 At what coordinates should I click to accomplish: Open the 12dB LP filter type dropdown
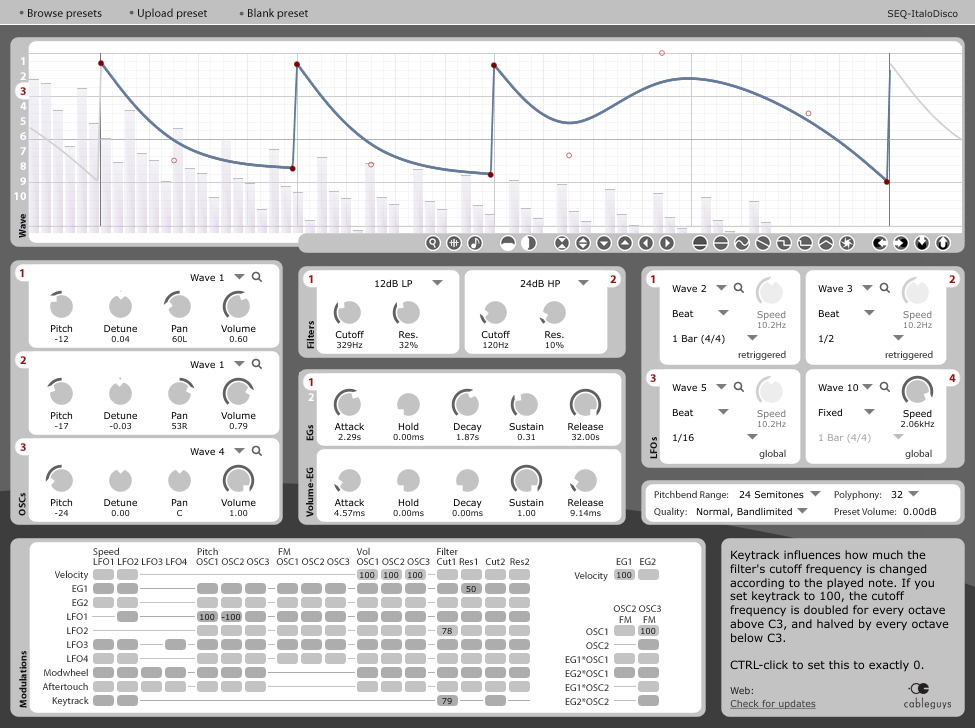pos(437,283)
